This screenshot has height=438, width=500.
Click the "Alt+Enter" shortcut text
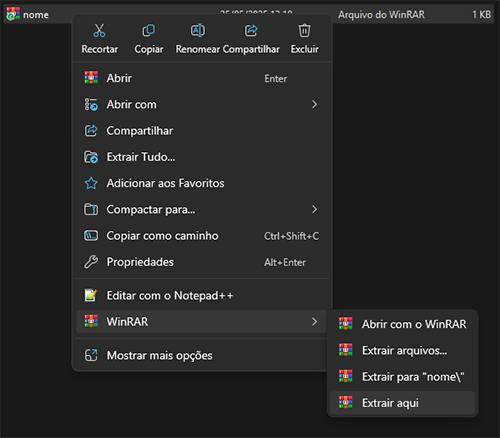(285, 262)
